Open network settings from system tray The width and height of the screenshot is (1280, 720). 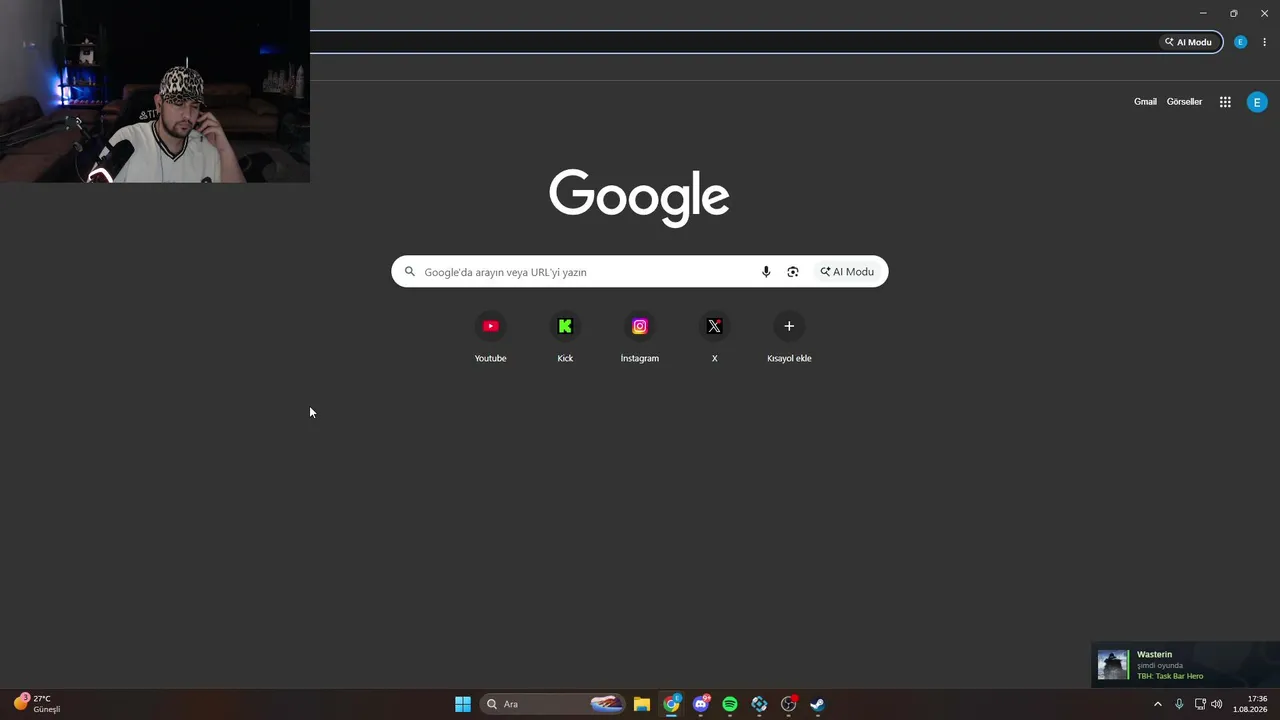click(1200, 704)
